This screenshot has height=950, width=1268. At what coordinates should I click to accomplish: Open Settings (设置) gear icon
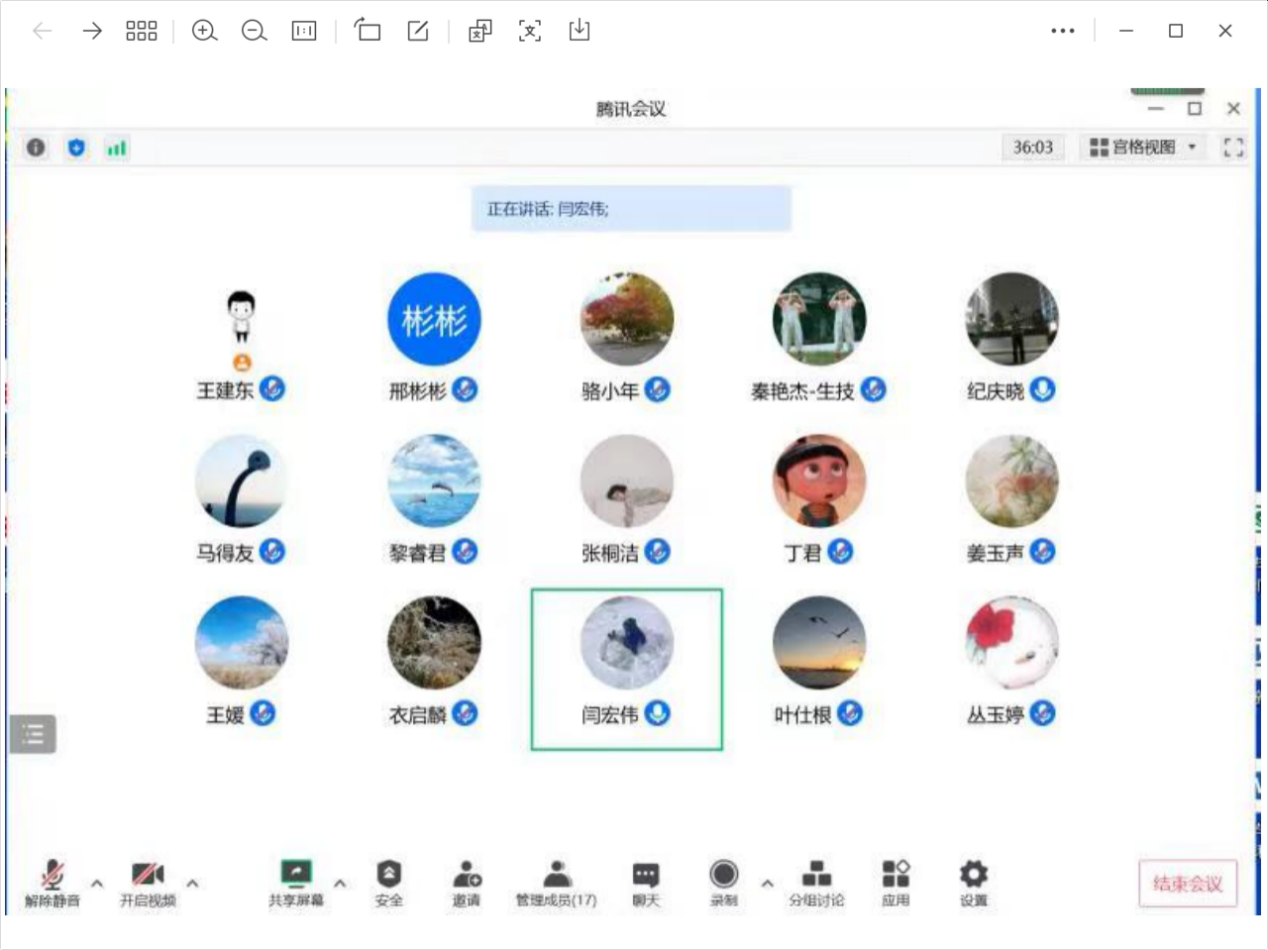[973, 876]
